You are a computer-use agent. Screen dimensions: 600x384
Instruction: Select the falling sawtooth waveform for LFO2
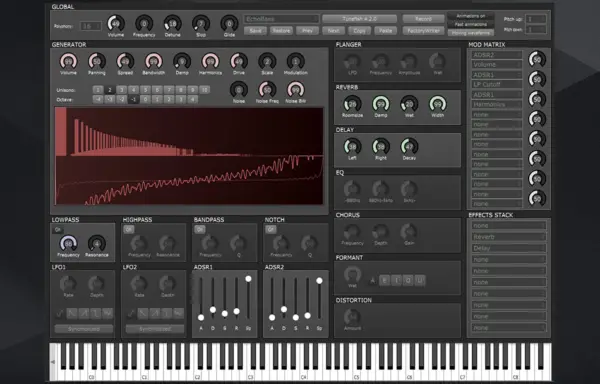(x=143, y=314)
